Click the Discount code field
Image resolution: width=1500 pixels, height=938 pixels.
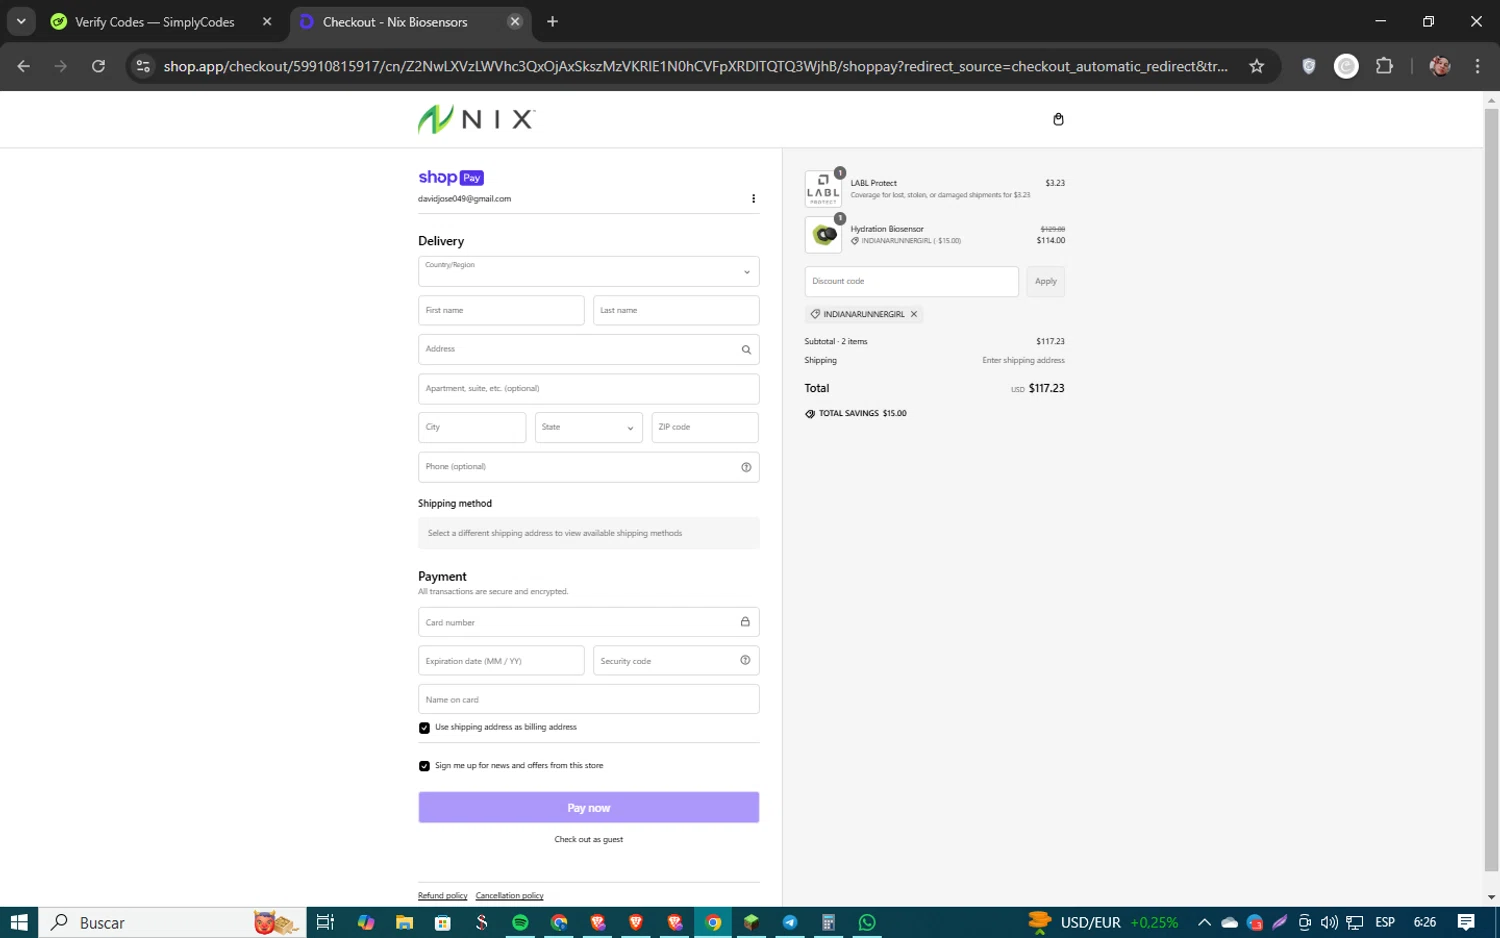click(x=911, y=281)
